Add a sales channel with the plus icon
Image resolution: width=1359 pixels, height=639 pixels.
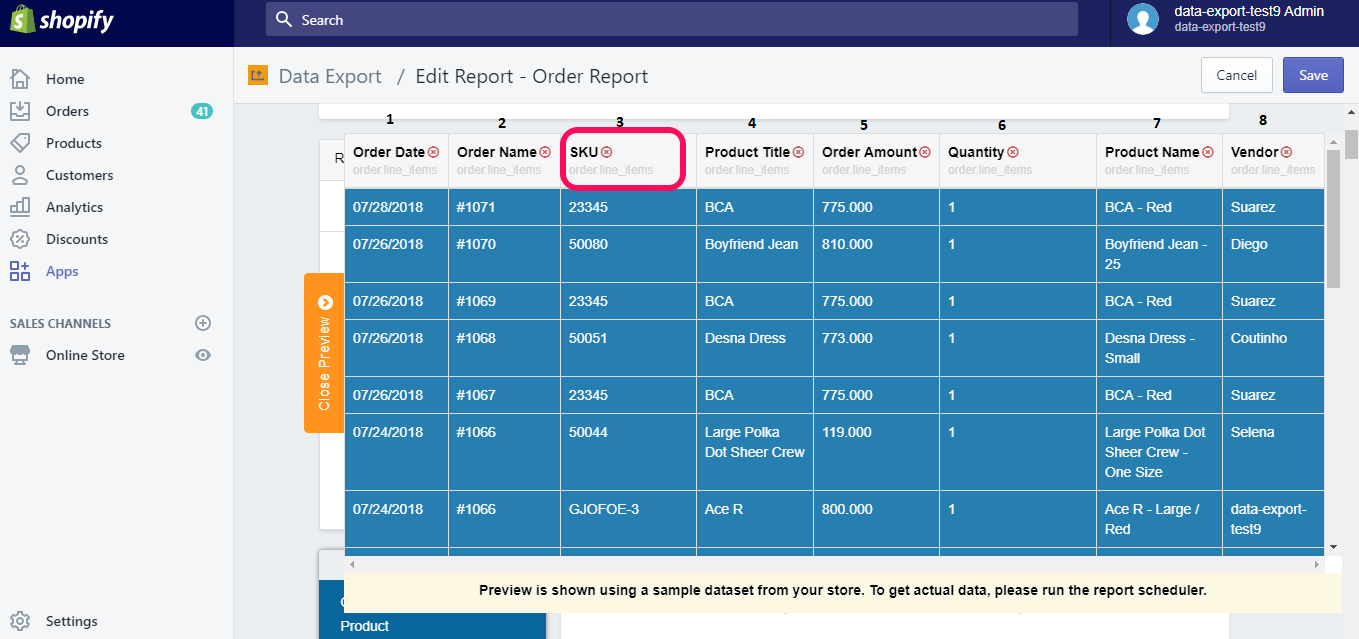pyautogui.click(x=203, y=322)
